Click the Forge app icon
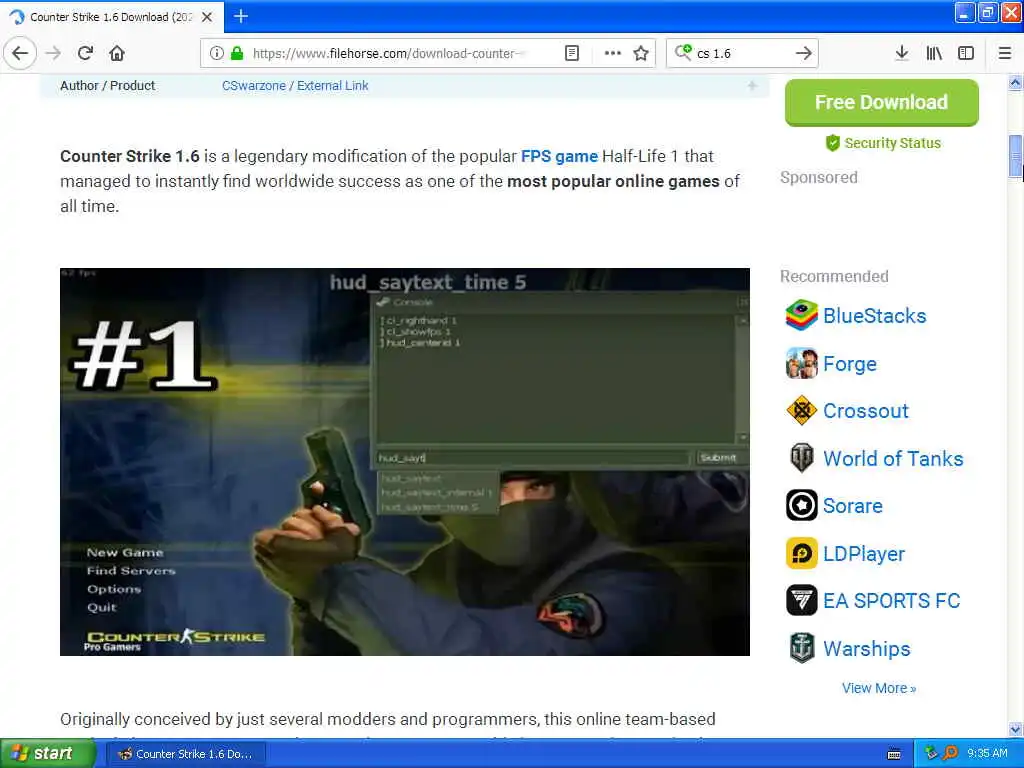Image resolution: width=1024 pixels, height=768 pixels. point(801,363)
